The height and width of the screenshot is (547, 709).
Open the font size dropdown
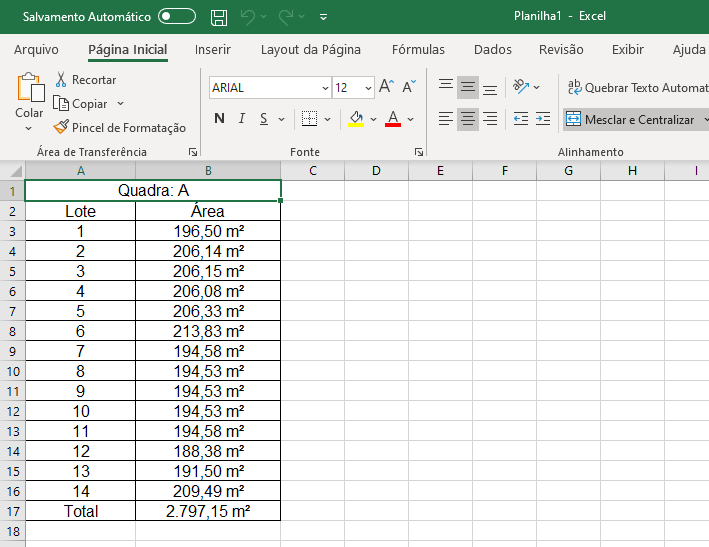368,88
